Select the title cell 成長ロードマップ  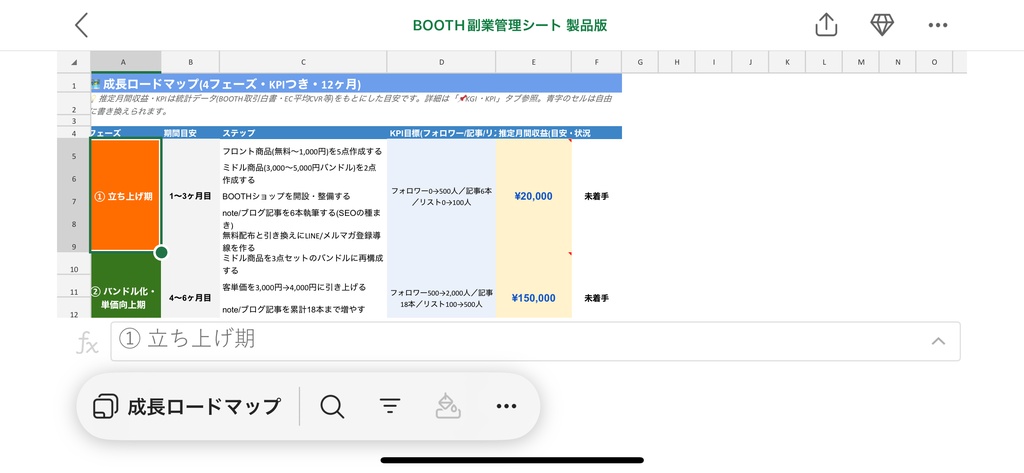click(356, 84)
